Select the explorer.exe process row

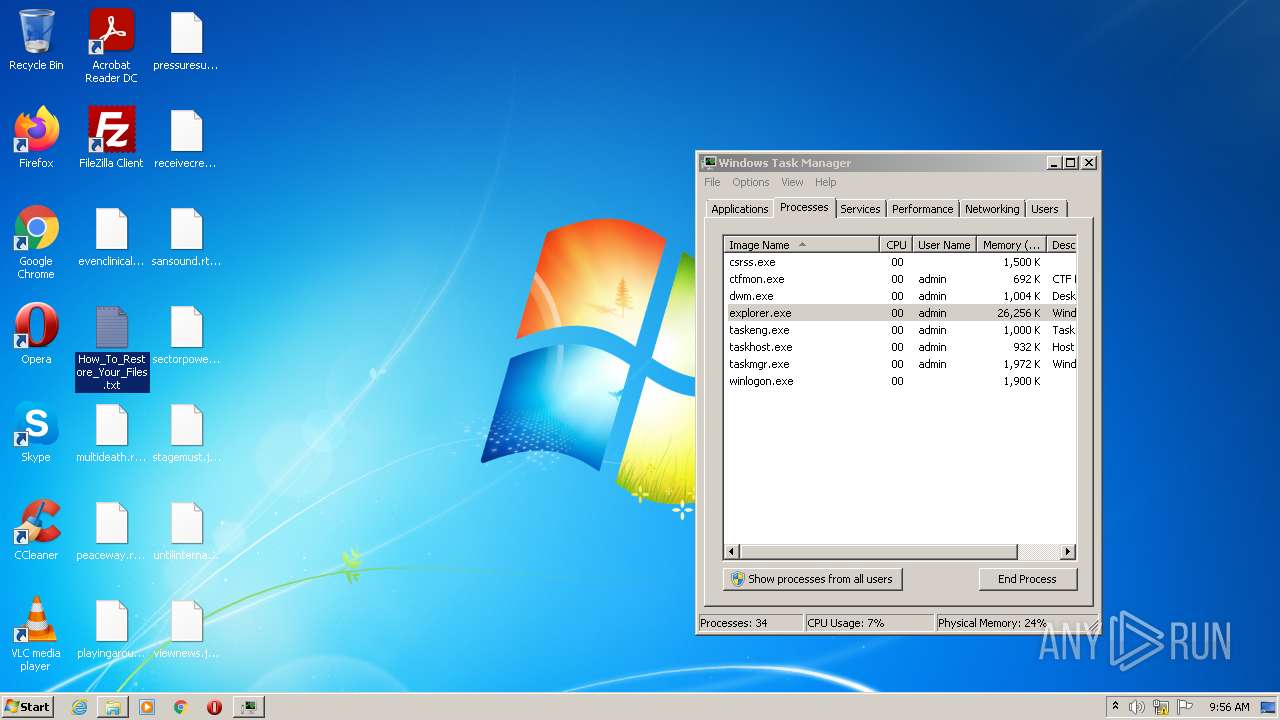pos(900,313)
